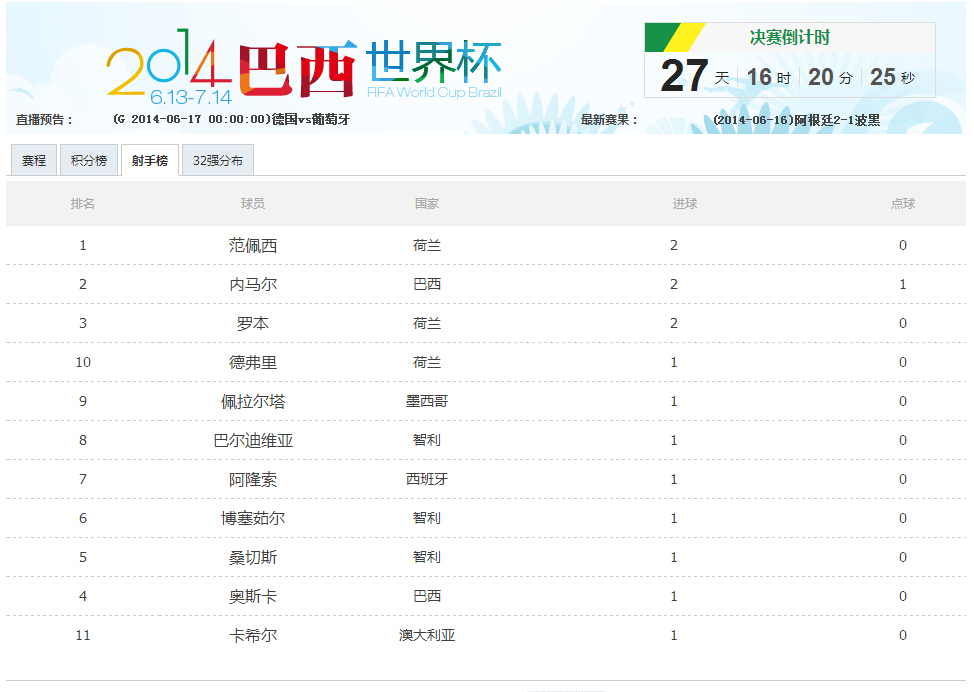The height and width of the screenshot is (692, 974).
Task: Select the 射手榜 tab
Action: 148,159
